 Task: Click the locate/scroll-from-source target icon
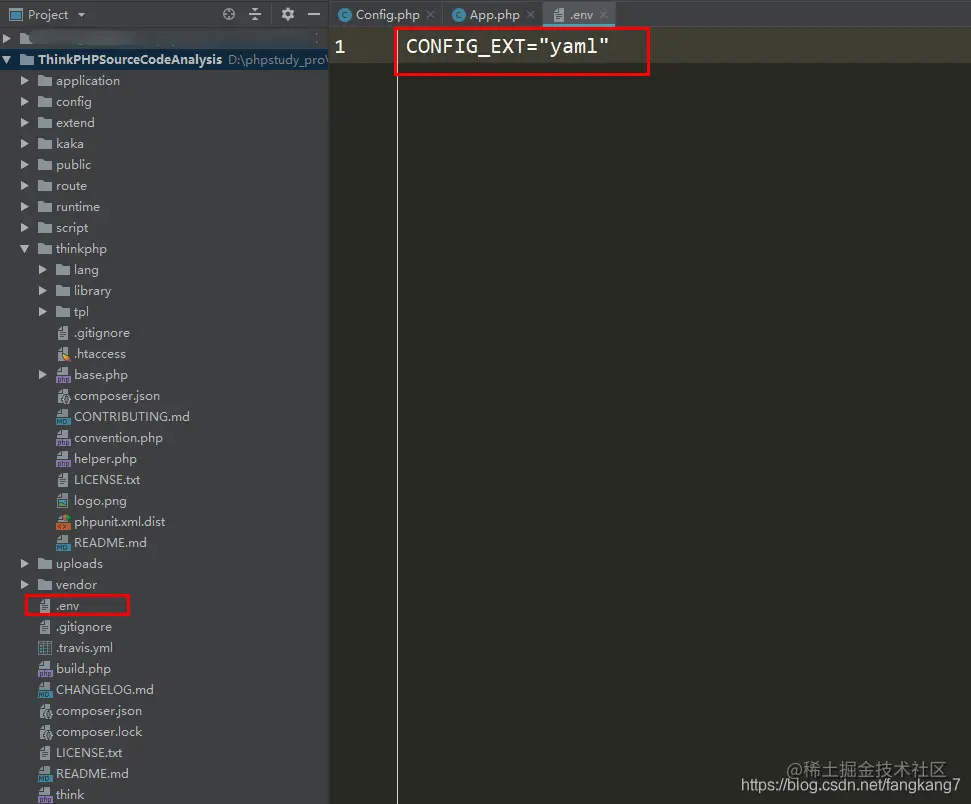point(229,14)
